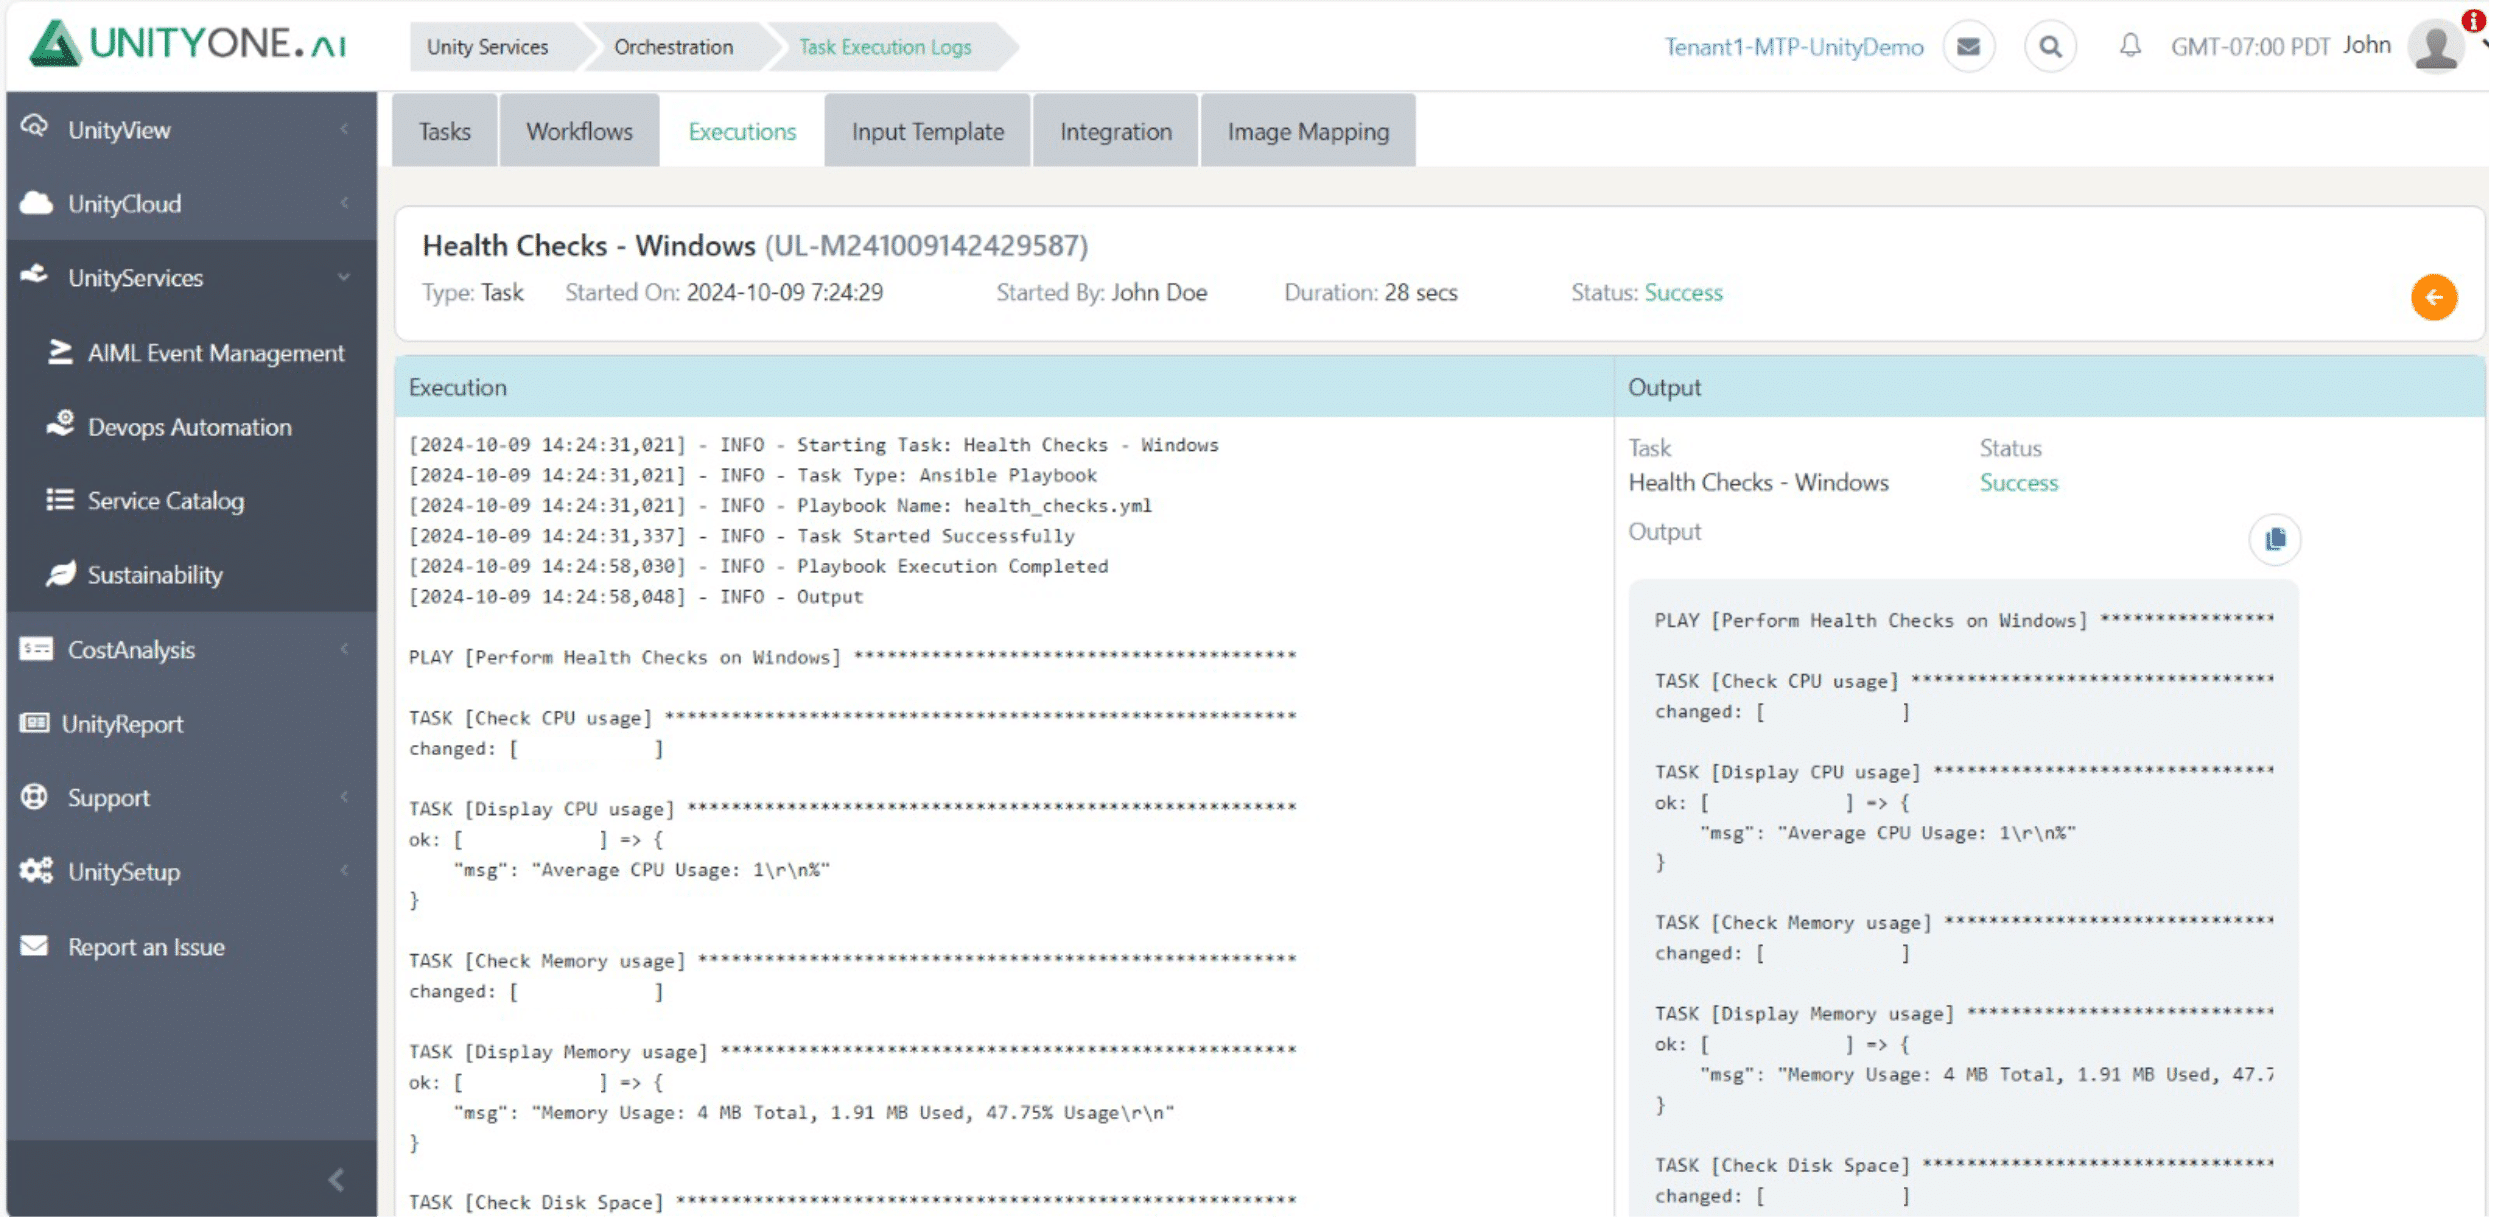Screen dimensions: 2500x1227
Task: Click Execution log 'Memory Usage: 4 MB Total' line
Action: pos(814,1113)
